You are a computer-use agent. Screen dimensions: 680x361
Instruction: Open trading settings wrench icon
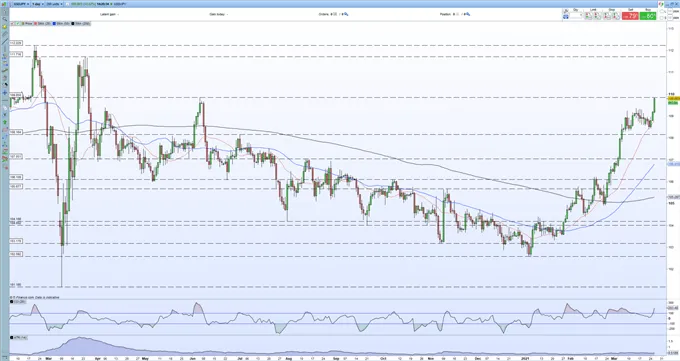[566, 11]
